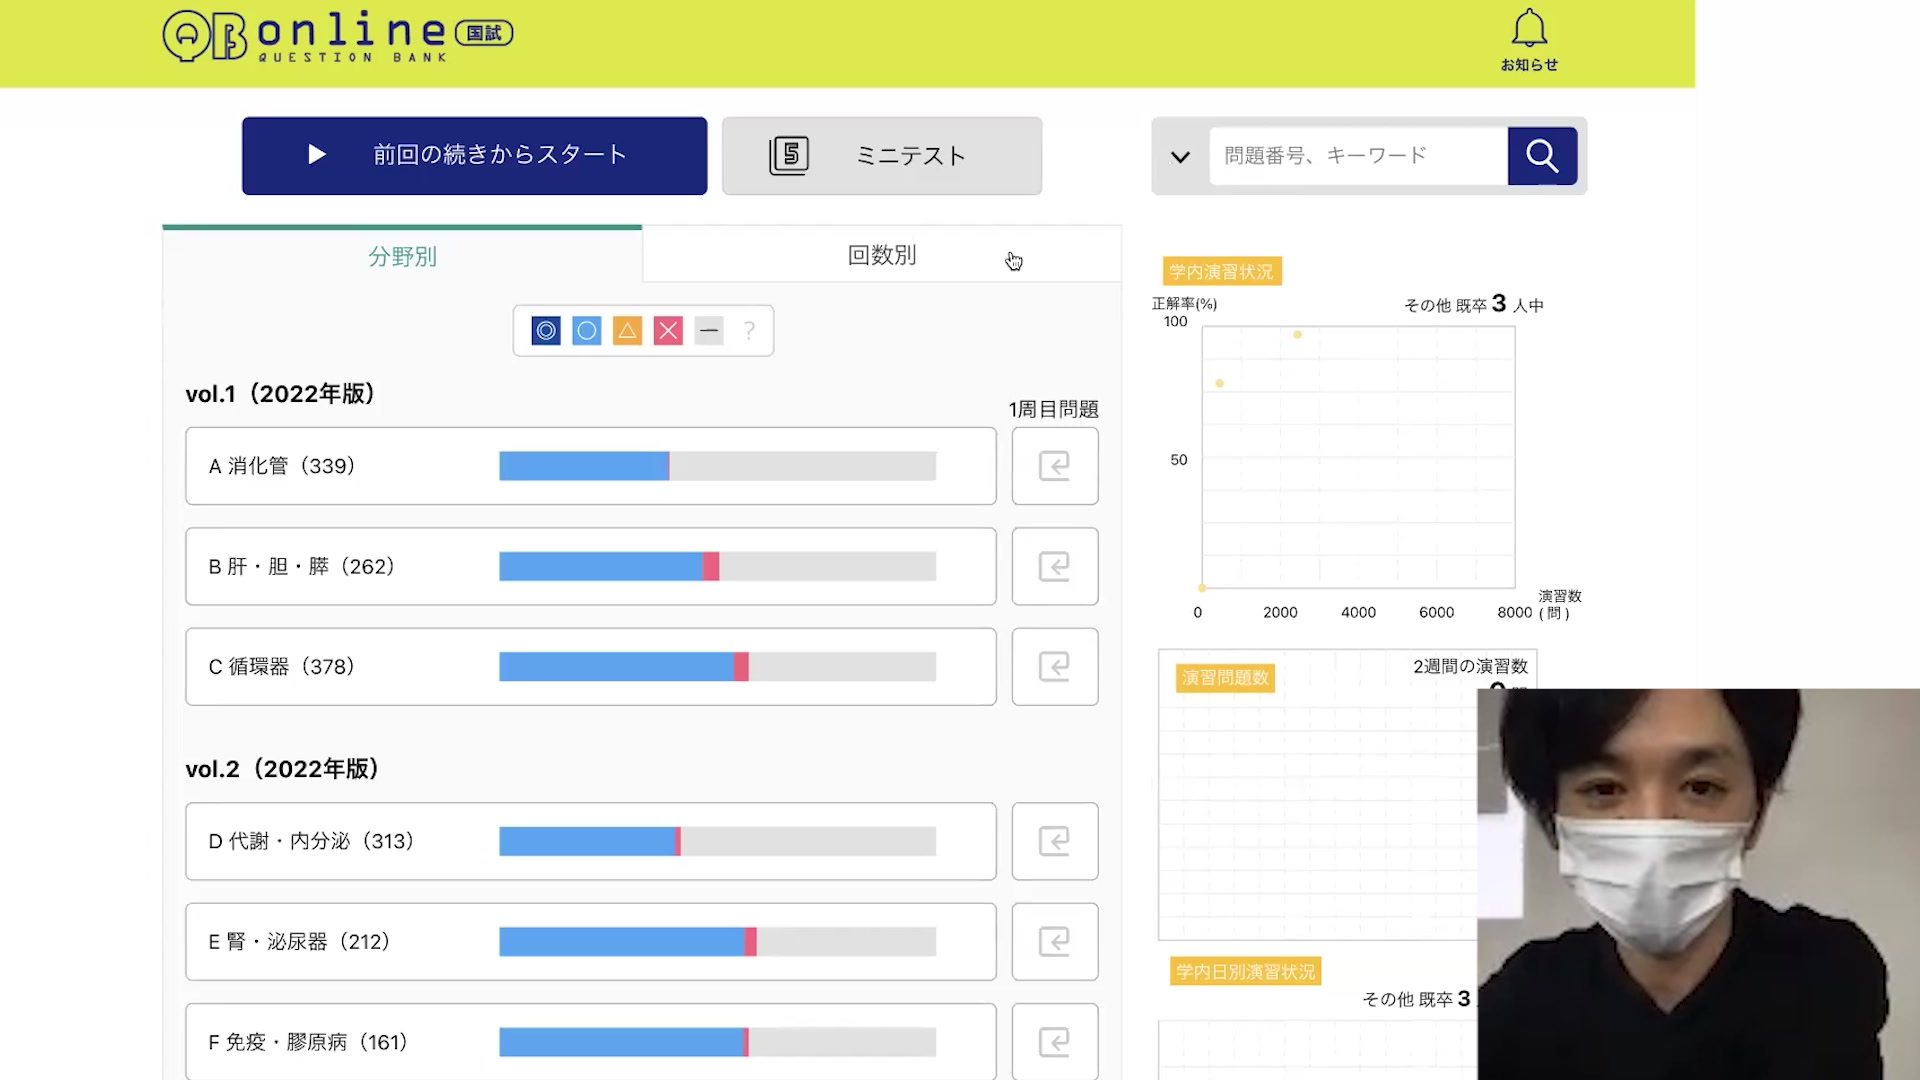Toggle the single-circle filter icon
Viewport: 1920px width, 1080px height.
tap(587, 331)
